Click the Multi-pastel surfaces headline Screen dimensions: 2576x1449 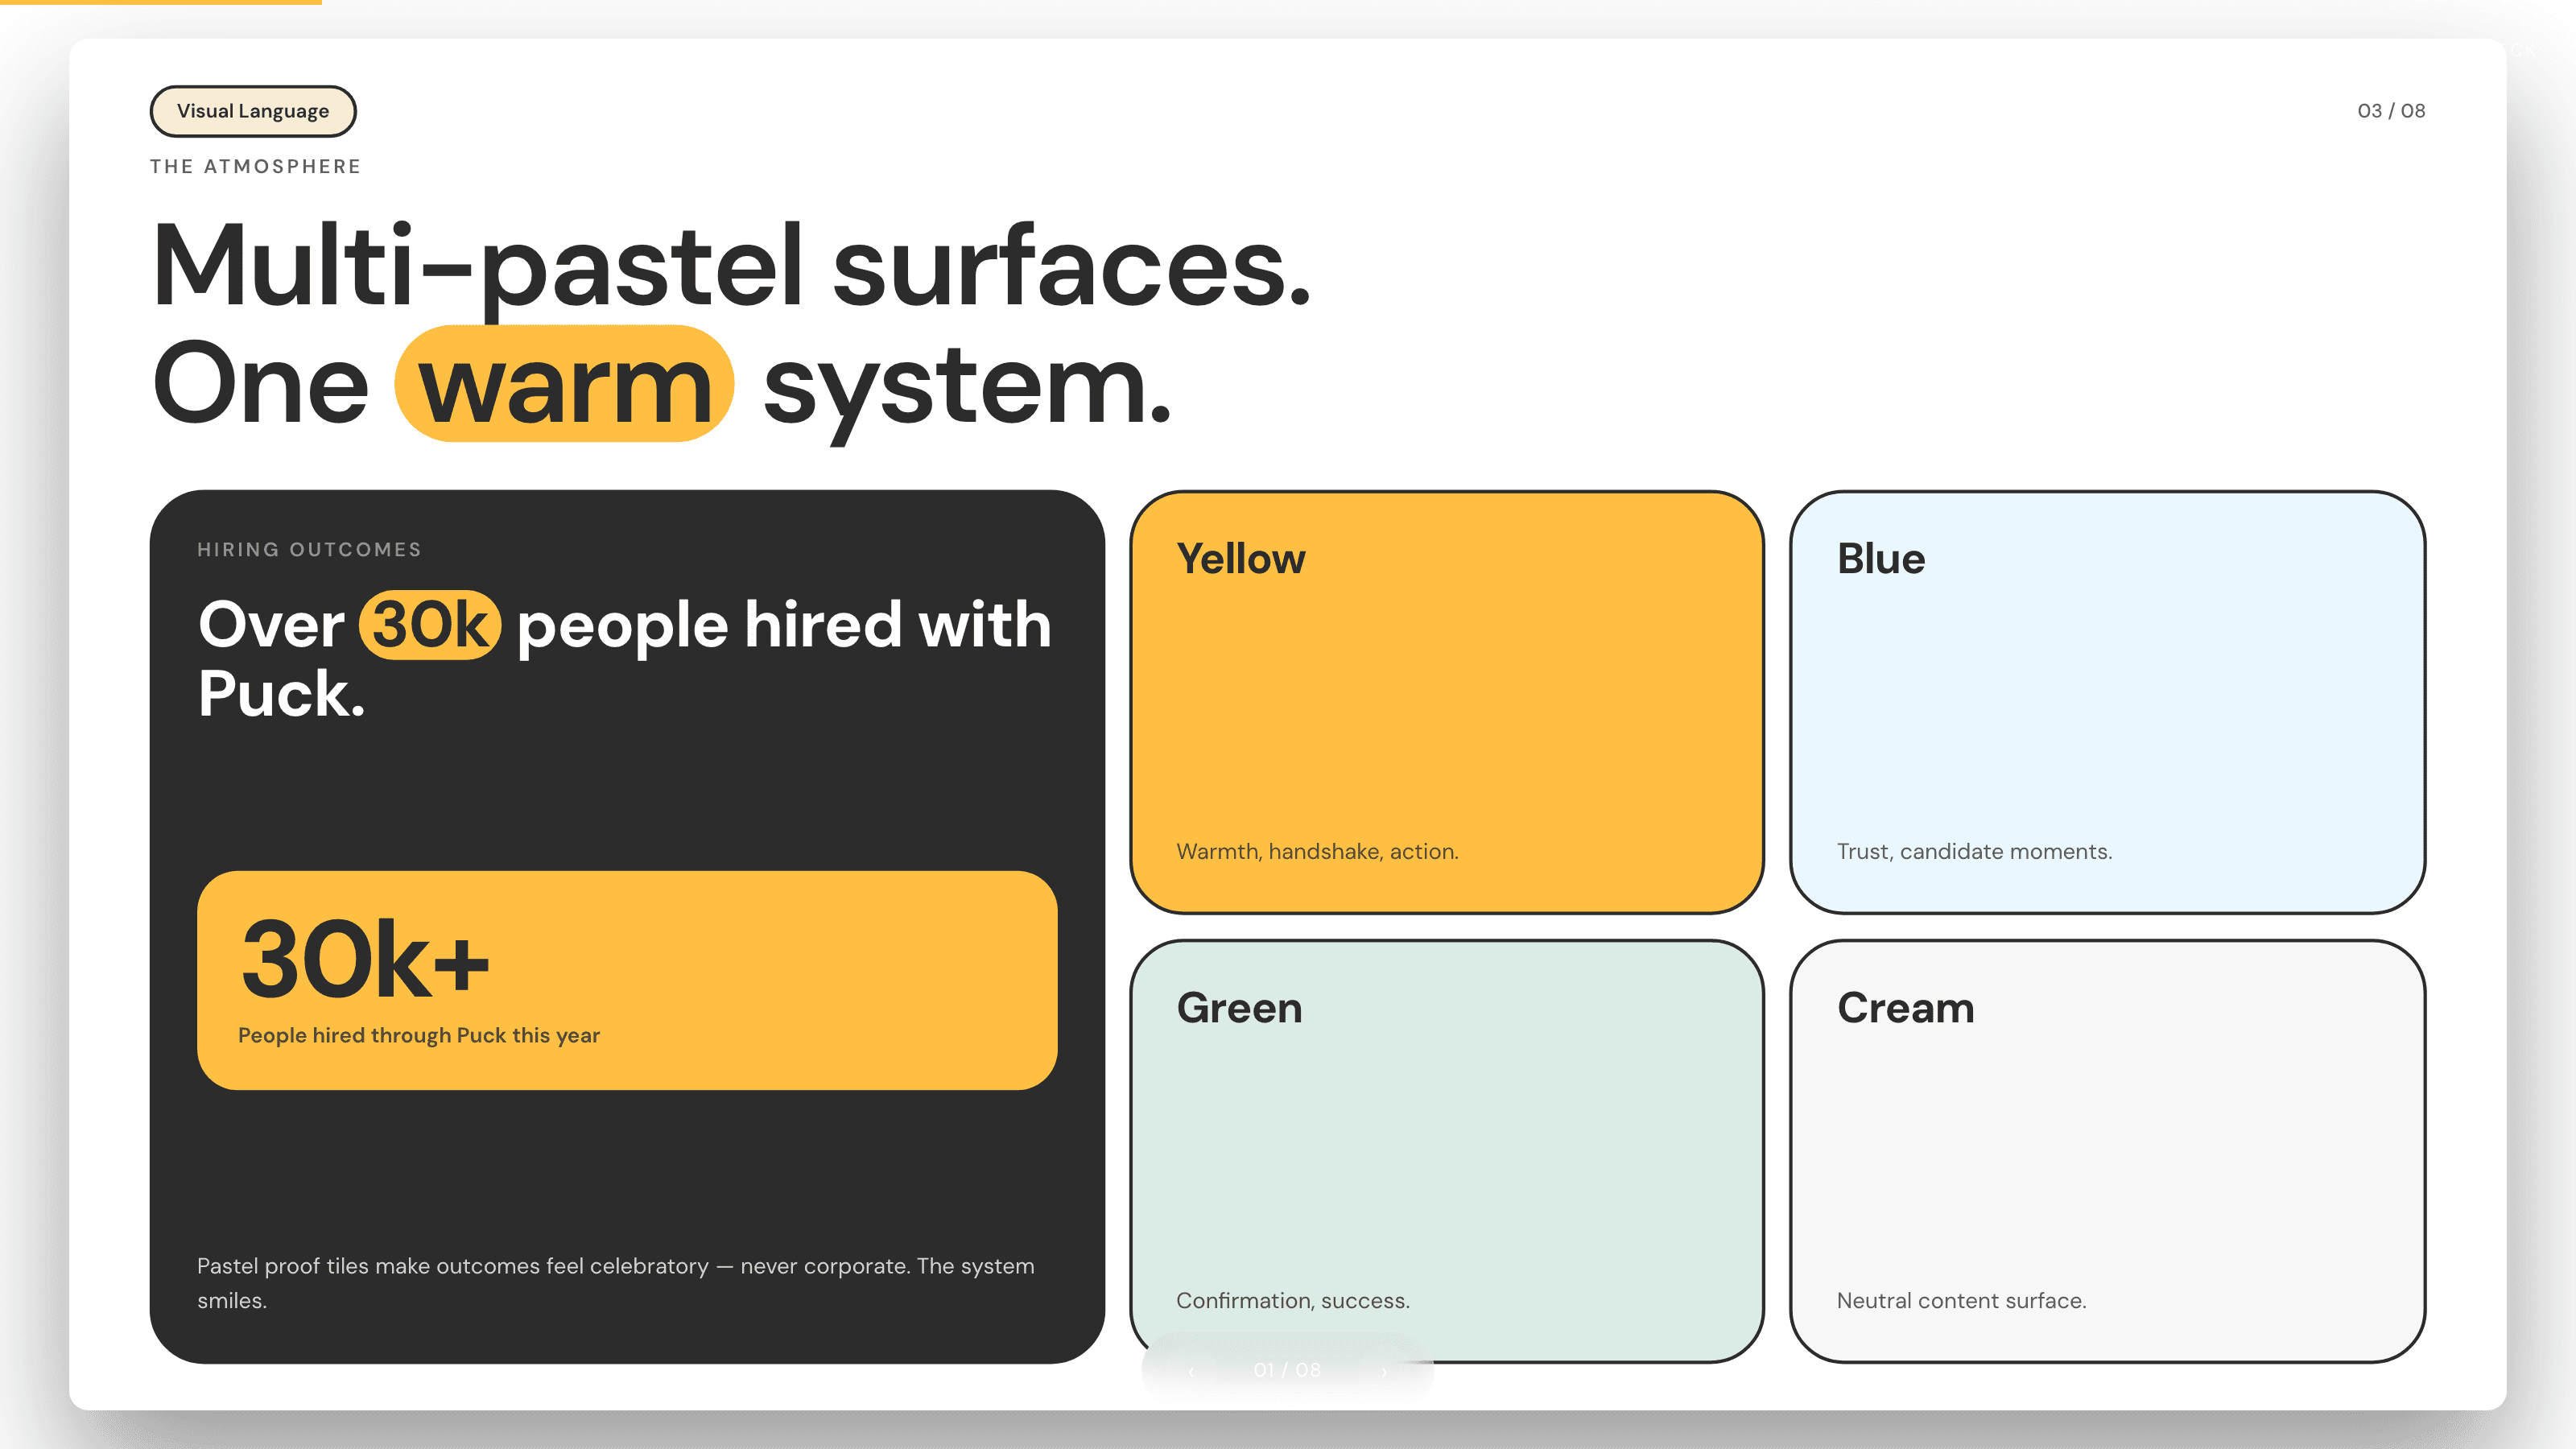click(x=731, y=265)
